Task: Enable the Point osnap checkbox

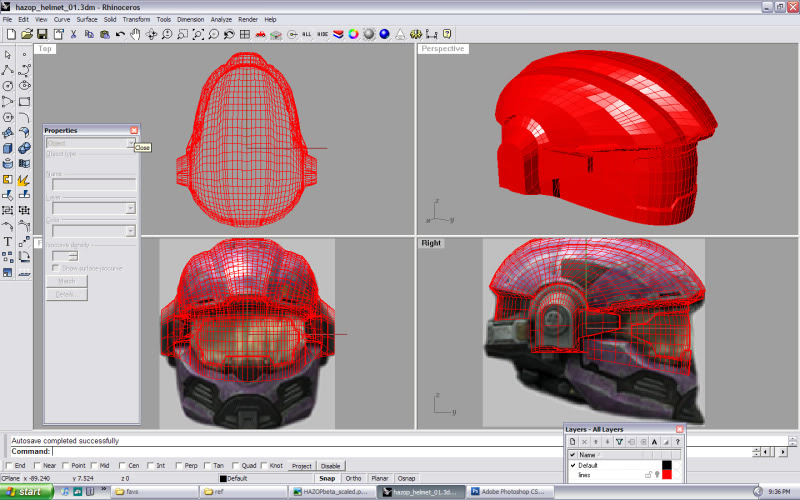Action: point(65,465)
